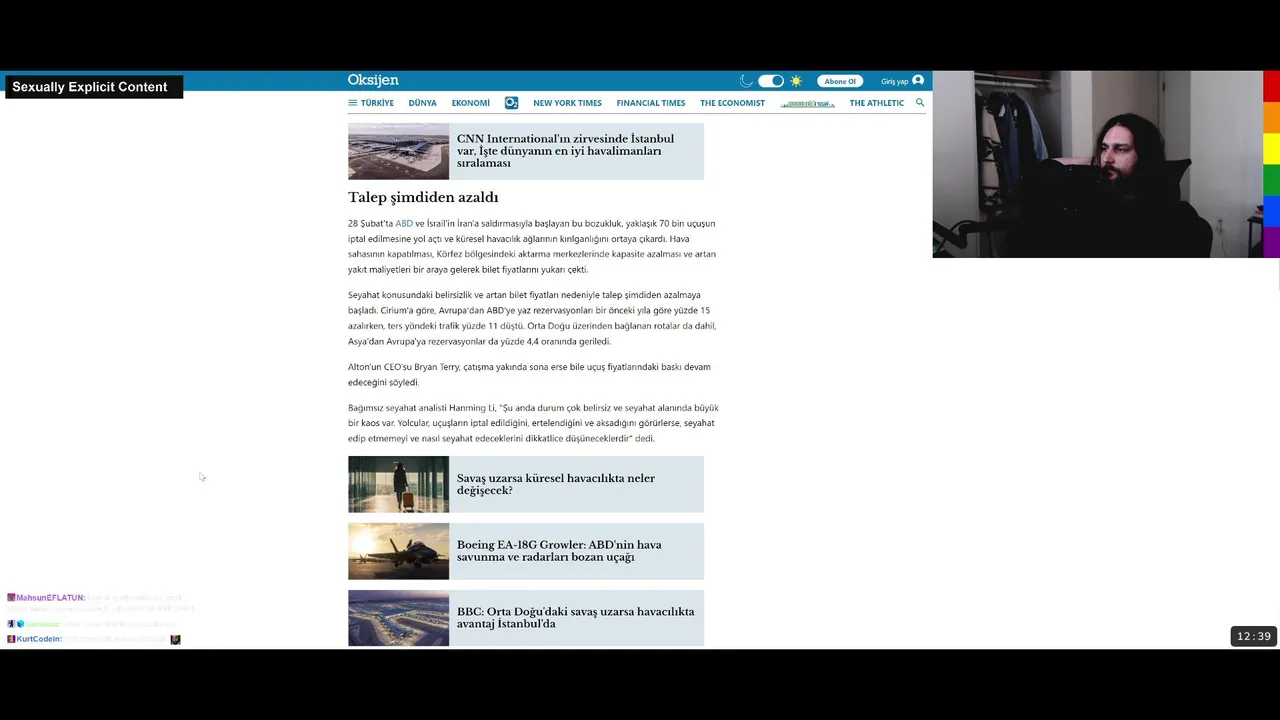
Task: Click the fighter jet thumbnail
Action: click(398, 551)
